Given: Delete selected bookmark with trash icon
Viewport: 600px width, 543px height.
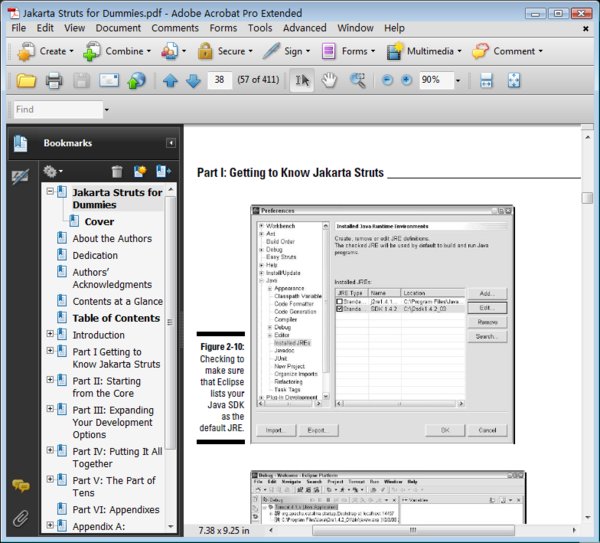Looking at the screenshot, I should pyautogui.click(x=117, y=171).
